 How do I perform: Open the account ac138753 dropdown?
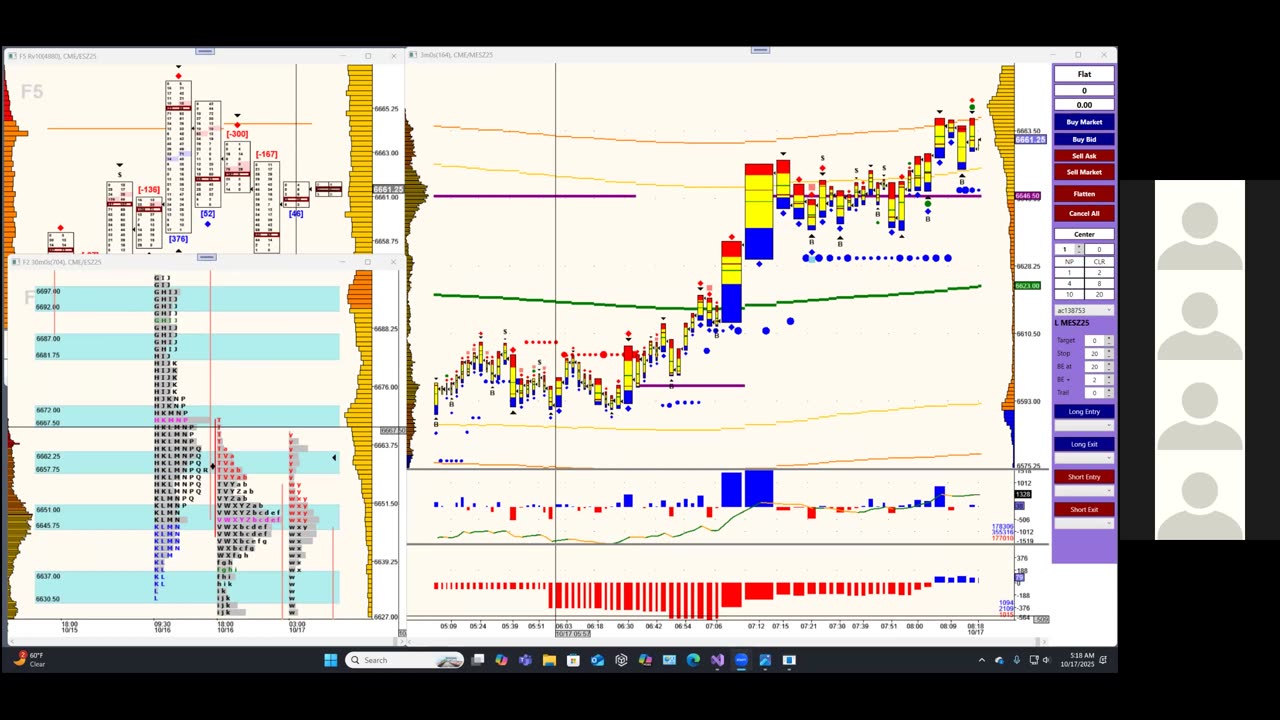coord(1085,310)
